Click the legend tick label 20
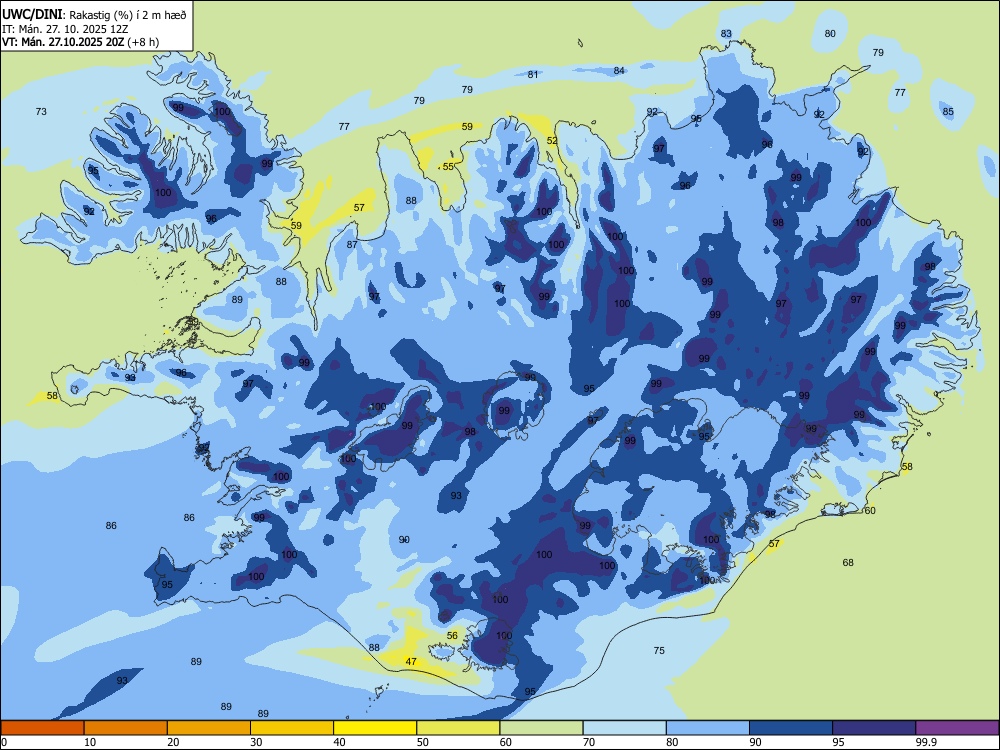Screen dimensions: 1000x750 [173, 742]
